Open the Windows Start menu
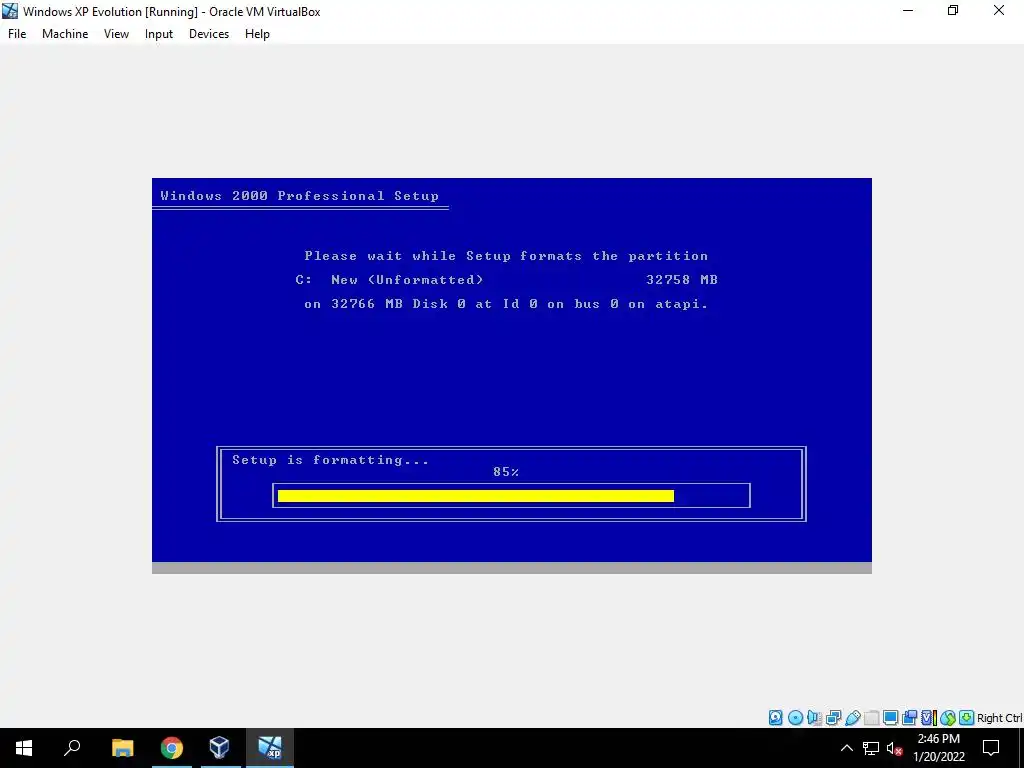1024x768 pixels. click(24, 748)
